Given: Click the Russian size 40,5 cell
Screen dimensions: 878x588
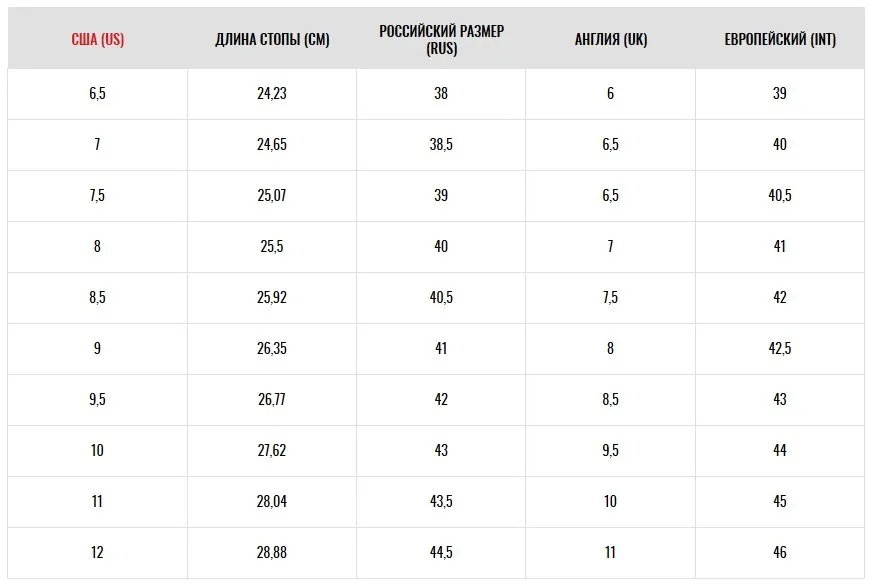Looking at the screenshot, I should 441,297.
